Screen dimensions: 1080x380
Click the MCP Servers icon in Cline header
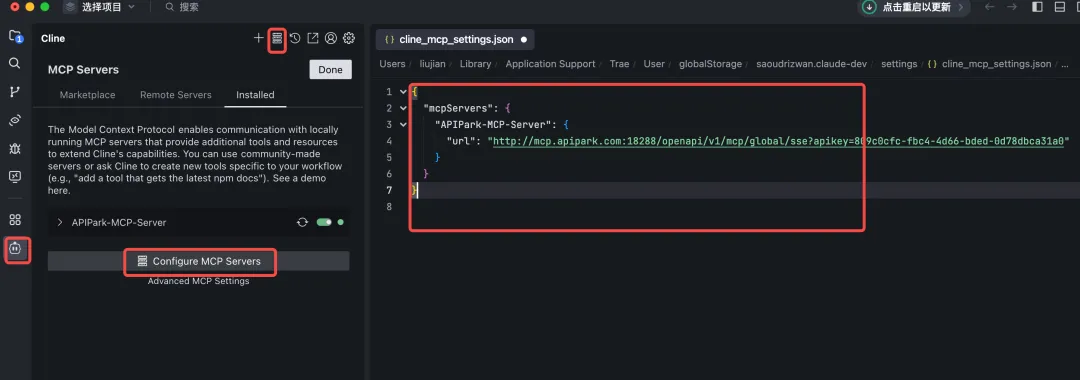pos(277,38)
